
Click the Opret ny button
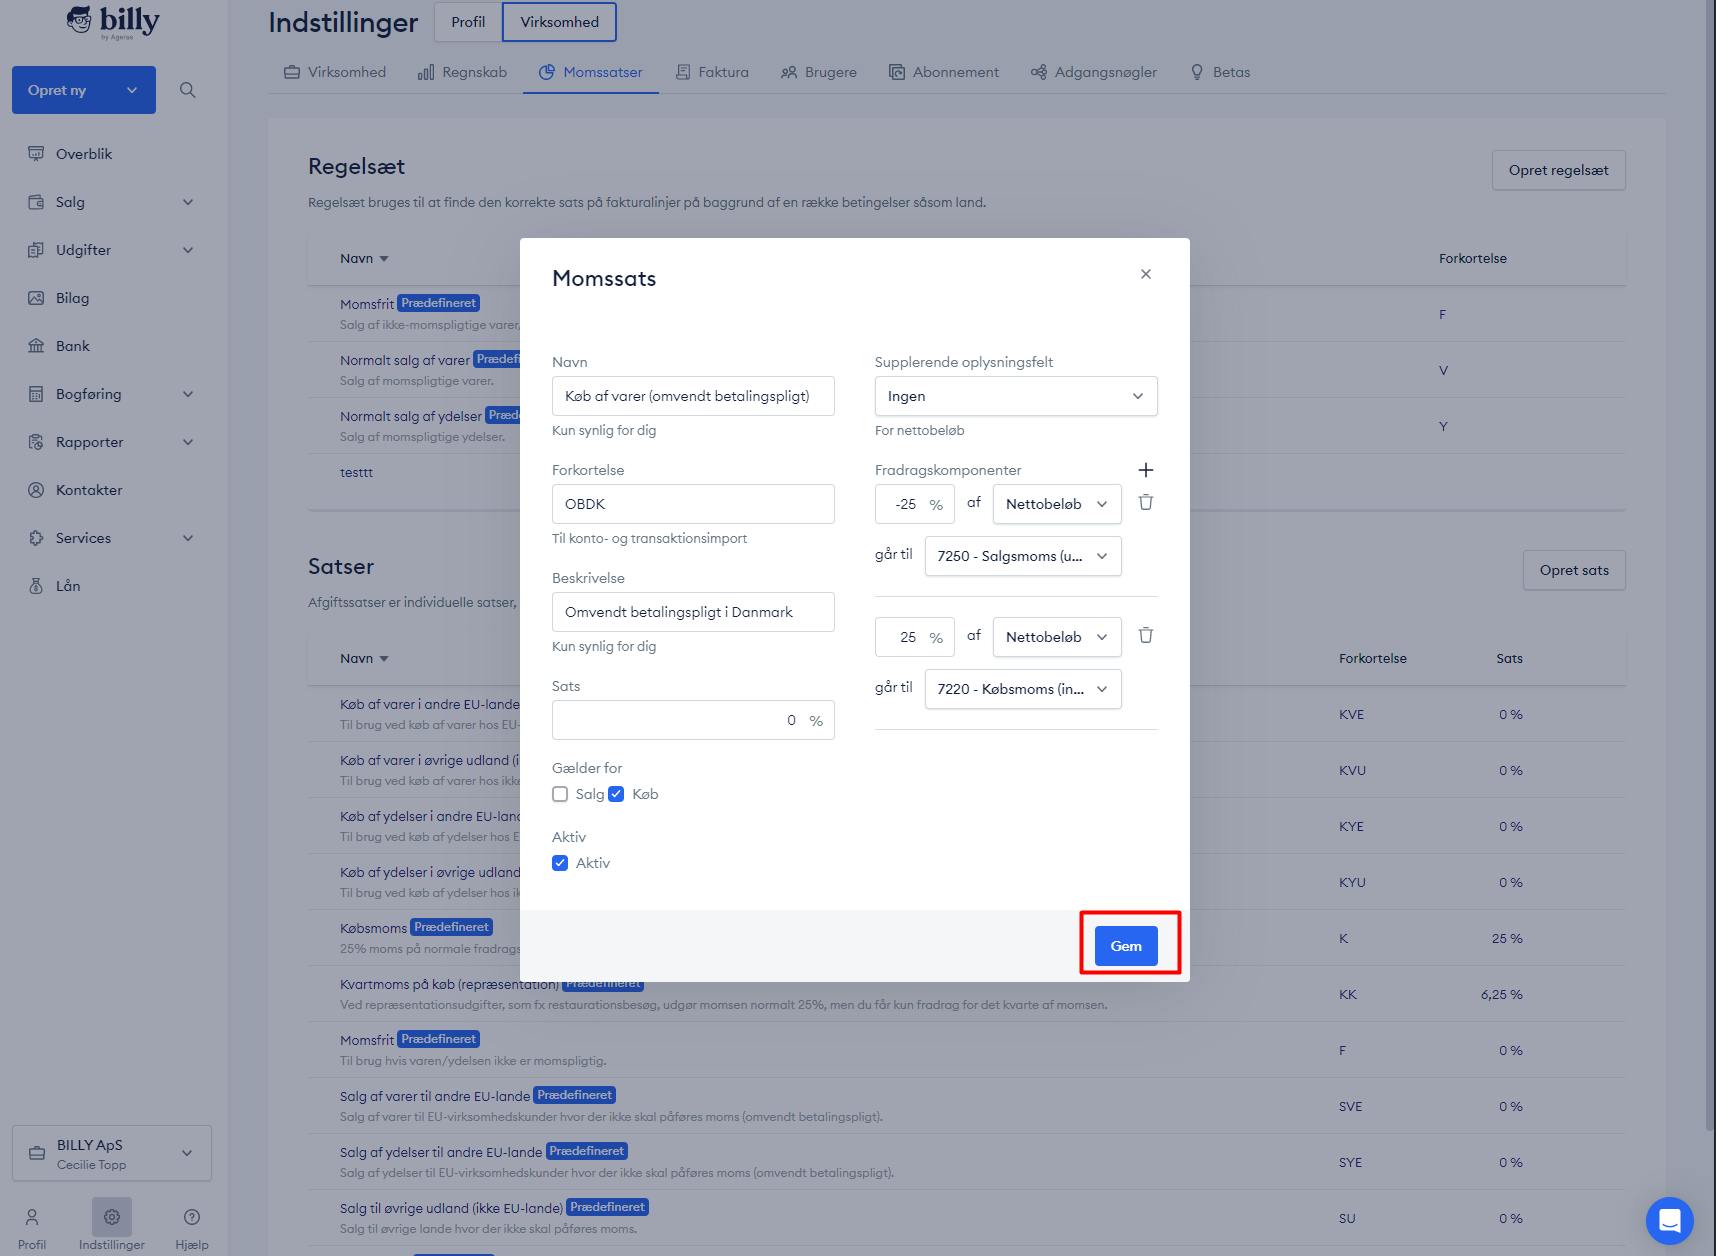click(84, 90)
